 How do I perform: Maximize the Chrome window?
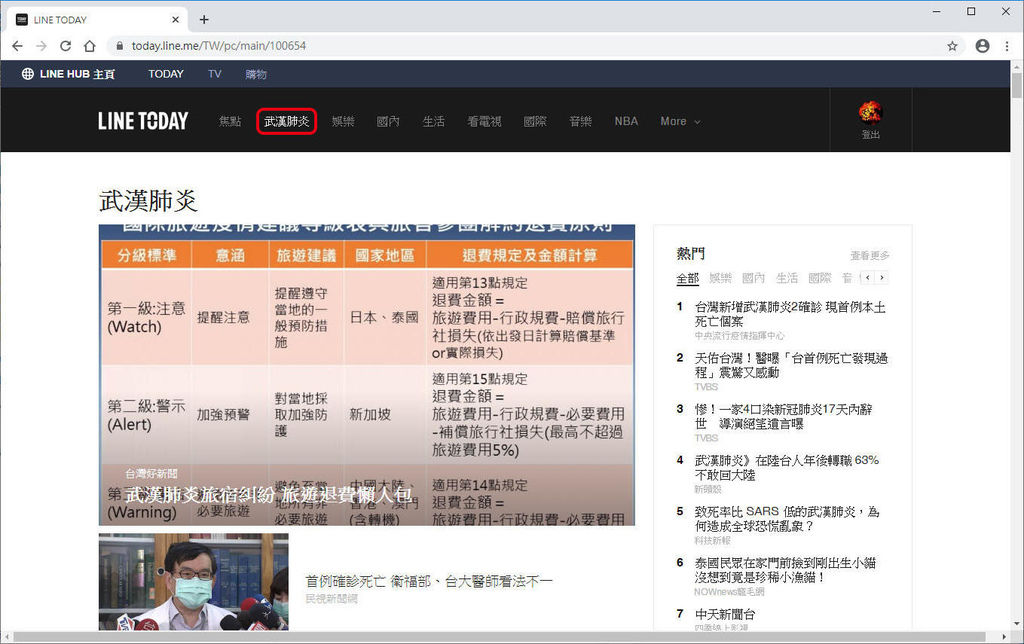[x=971, y=11]
